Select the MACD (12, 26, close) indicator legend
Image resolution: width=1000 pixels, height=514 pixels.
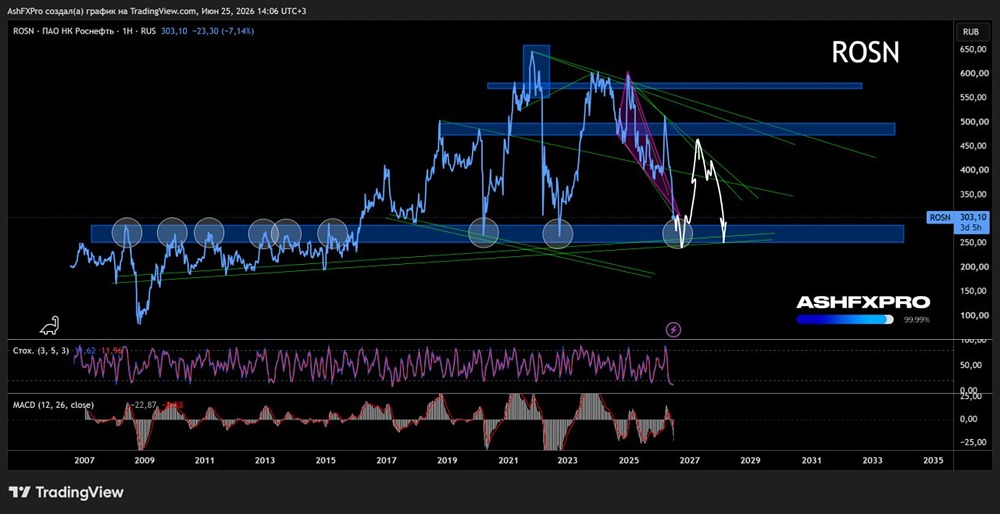[x=53, y=405]
